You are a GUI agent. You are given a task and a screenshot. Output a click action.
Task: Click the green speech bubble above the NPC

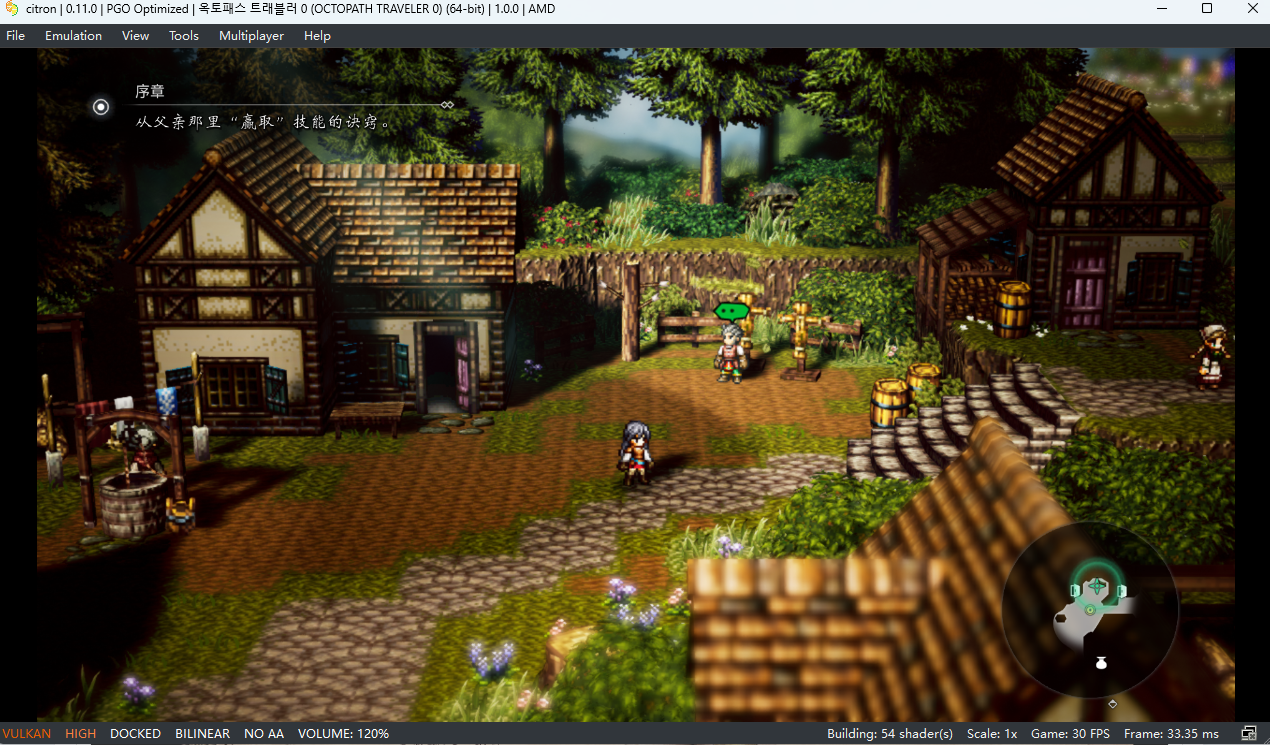732,311
